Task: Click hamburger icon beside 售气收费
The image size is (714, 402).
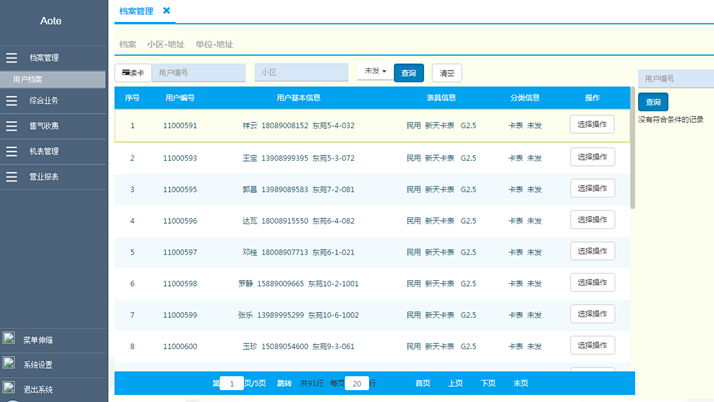Action: 11,126
